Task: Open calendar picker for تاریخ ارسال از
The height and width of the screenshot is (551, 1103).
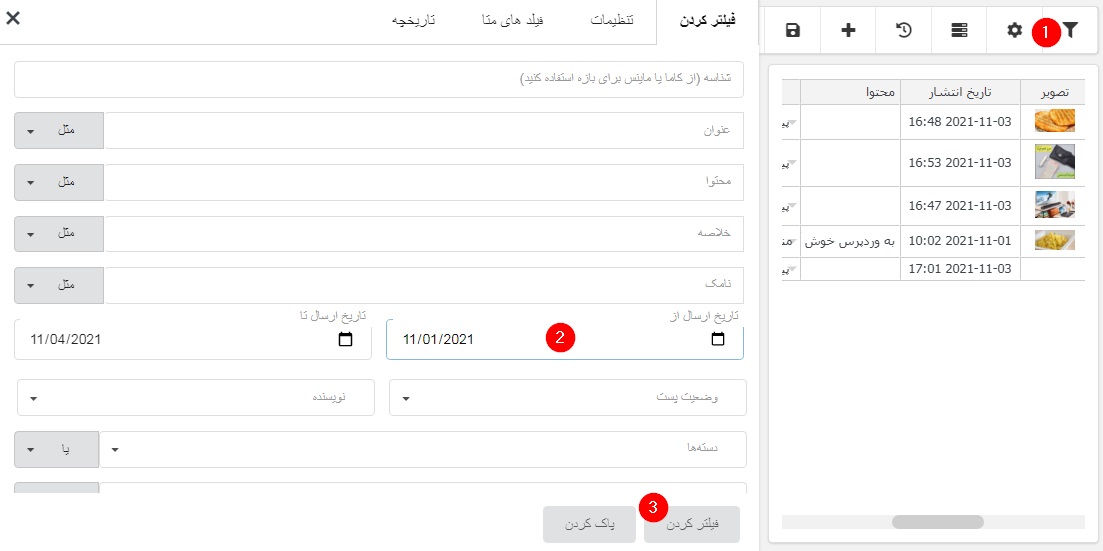Action: [718, 340]
